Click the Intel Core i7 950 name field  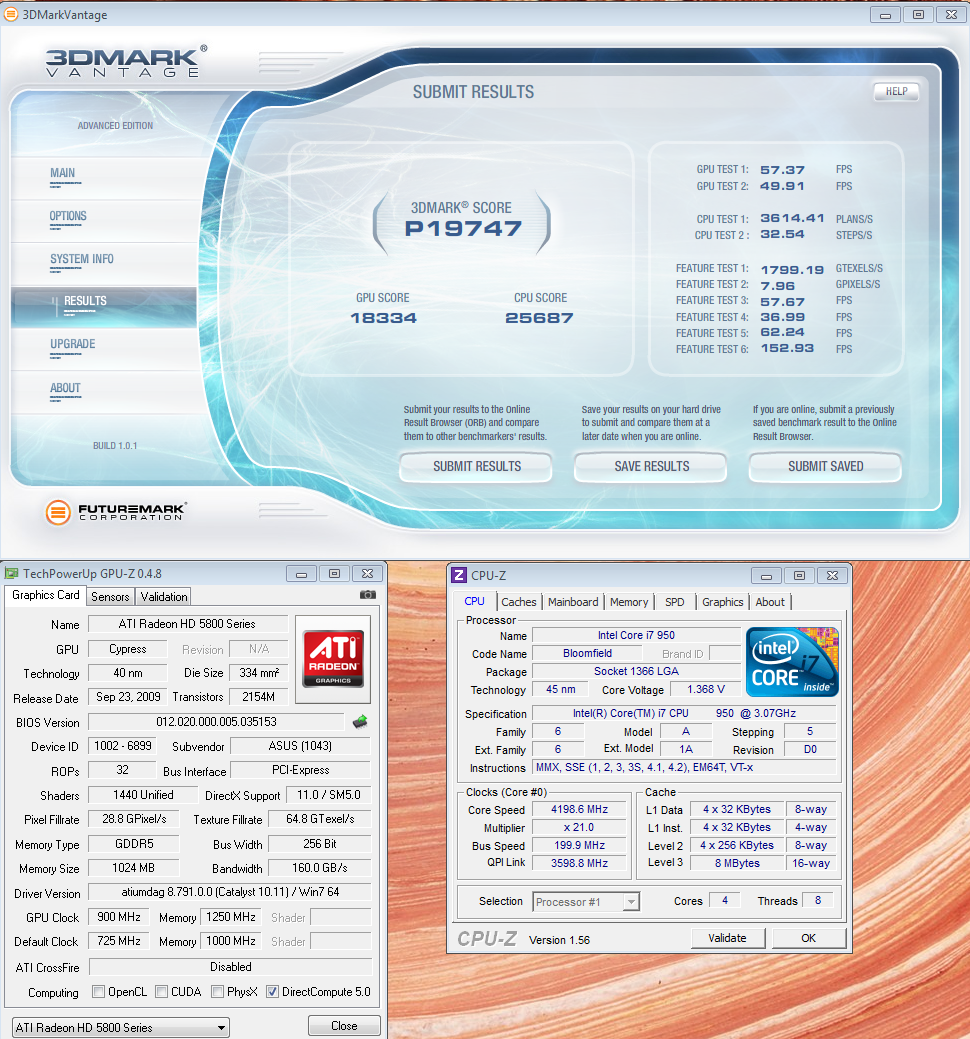click(x=636, y=635)
